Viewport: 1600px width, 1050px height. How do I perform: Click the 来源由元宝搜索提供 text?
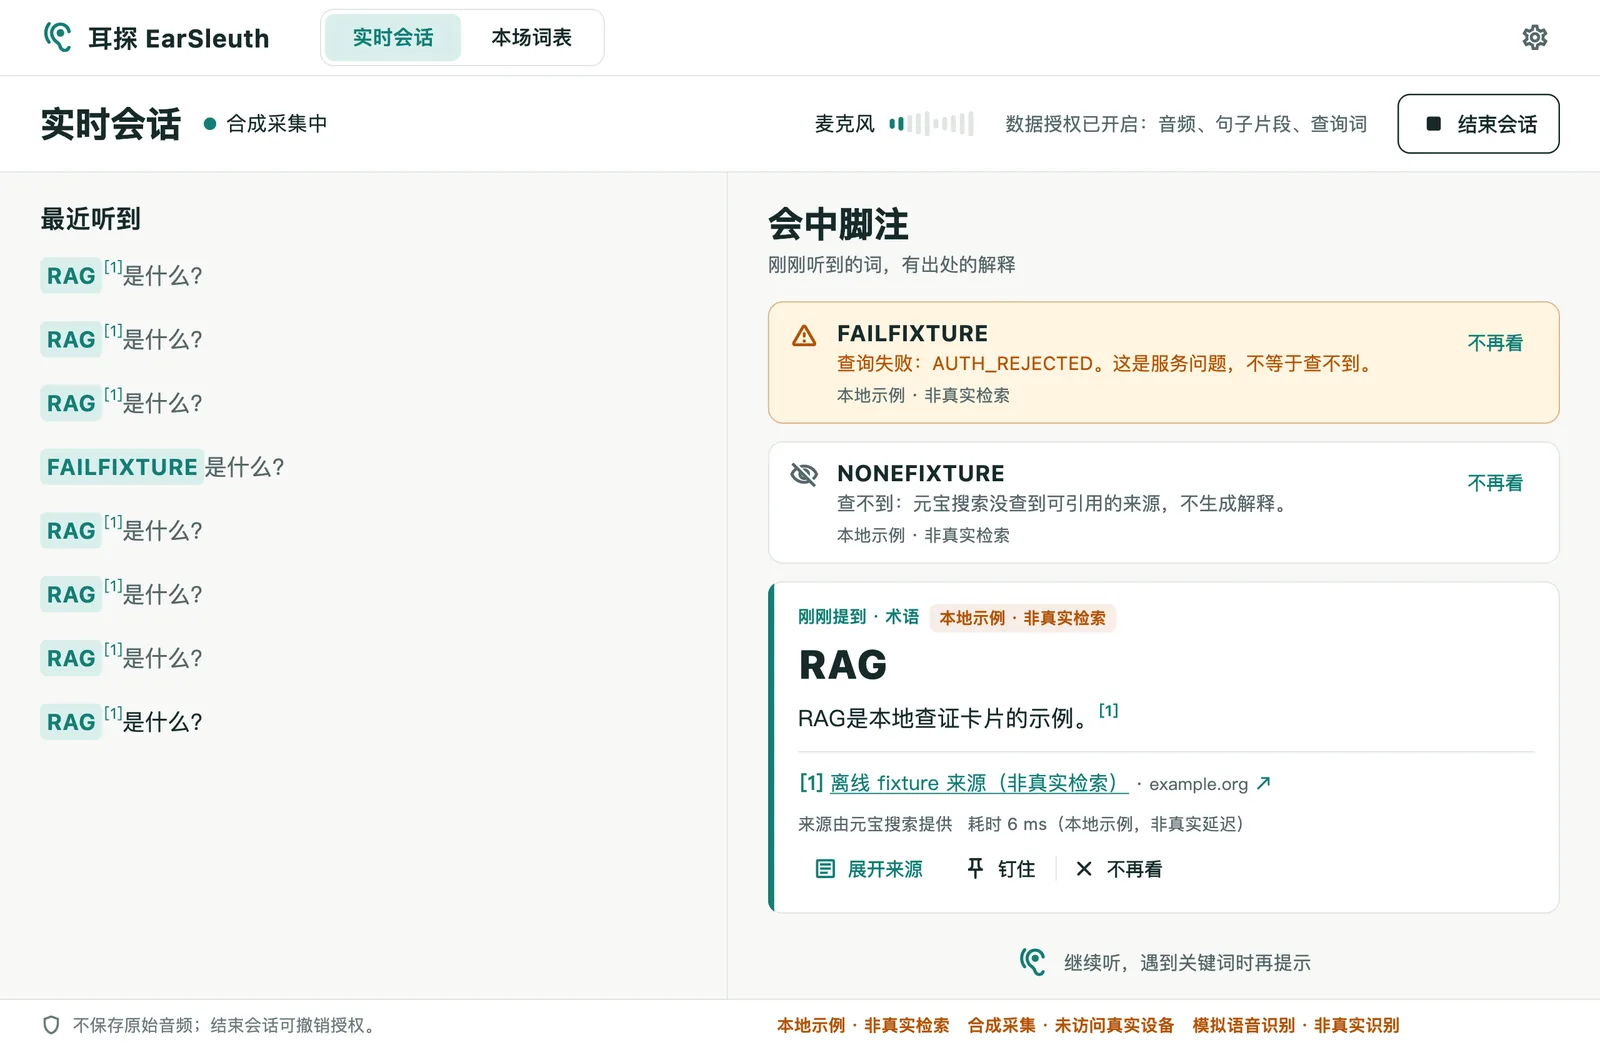[875, 824]
